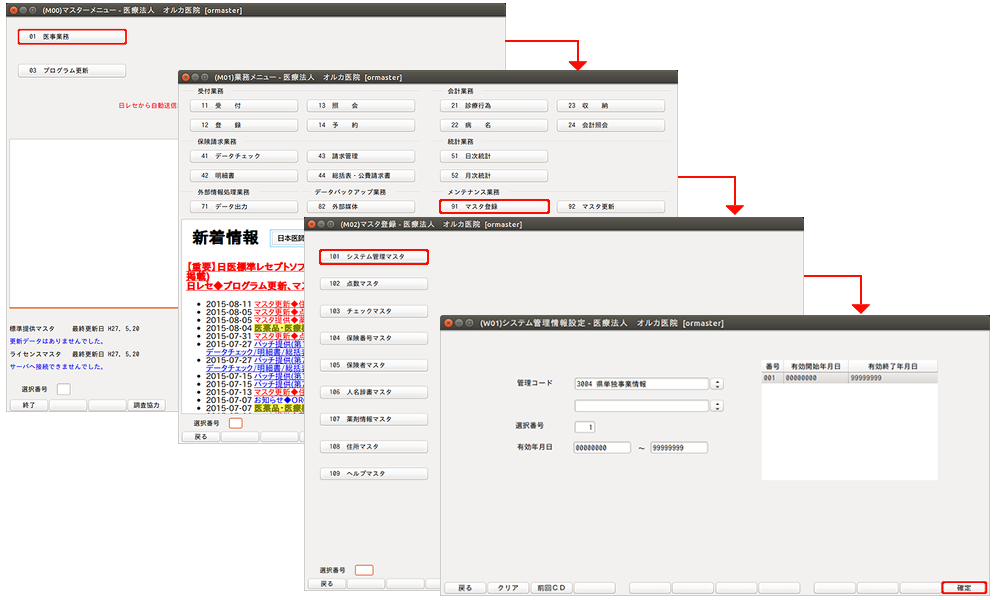The width and height of the screenshot is (1000, 600).
Task: Click 終了 in master menu window
Action: pyautogui.click(x=29, y=406)
